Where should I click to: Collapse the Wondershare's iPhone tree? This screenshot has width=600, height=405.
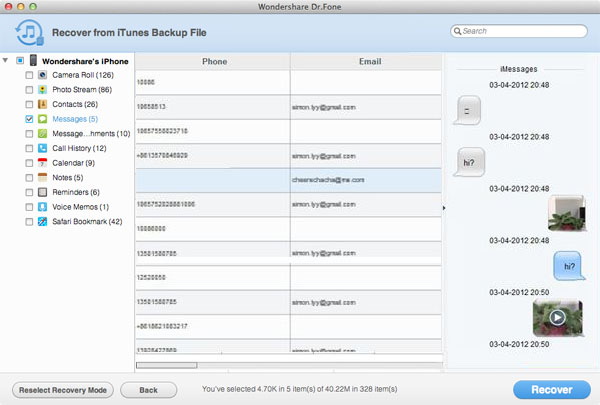[x=5, y=60]
